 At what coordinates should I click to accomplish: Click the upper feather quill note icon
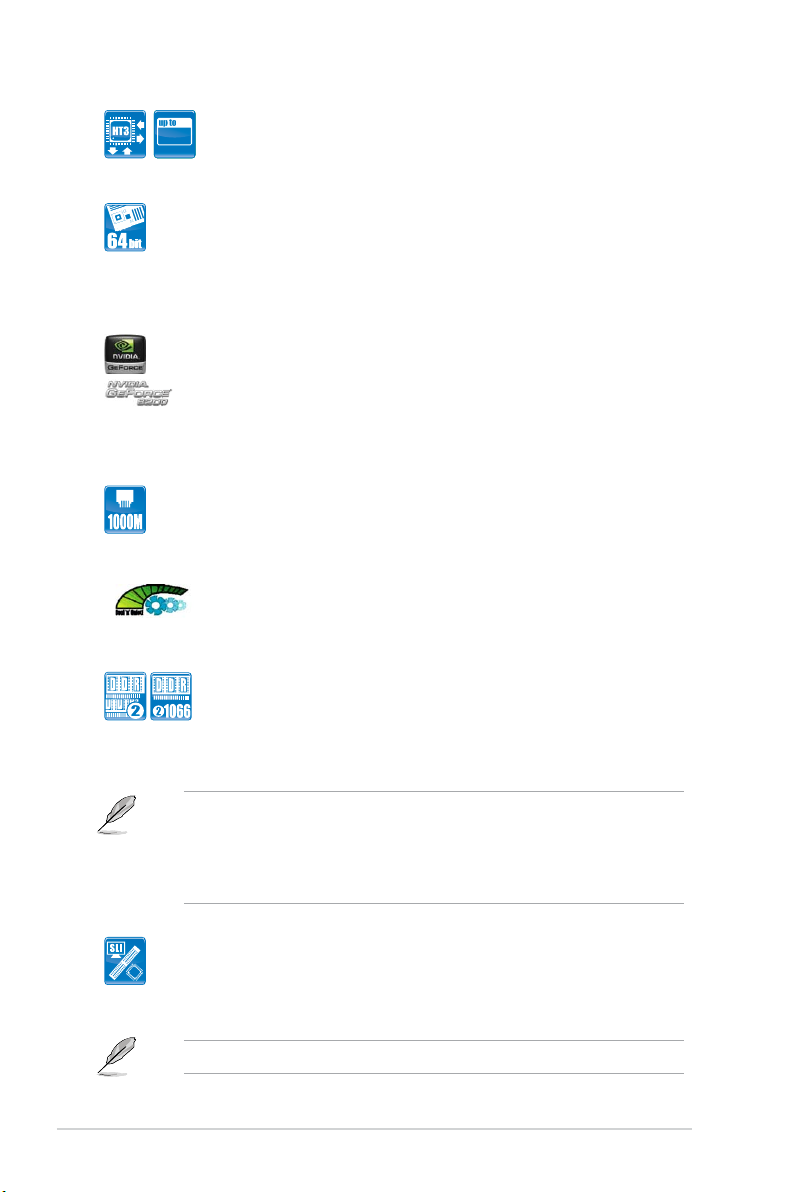pyautogui.click(x=117, y=814)
